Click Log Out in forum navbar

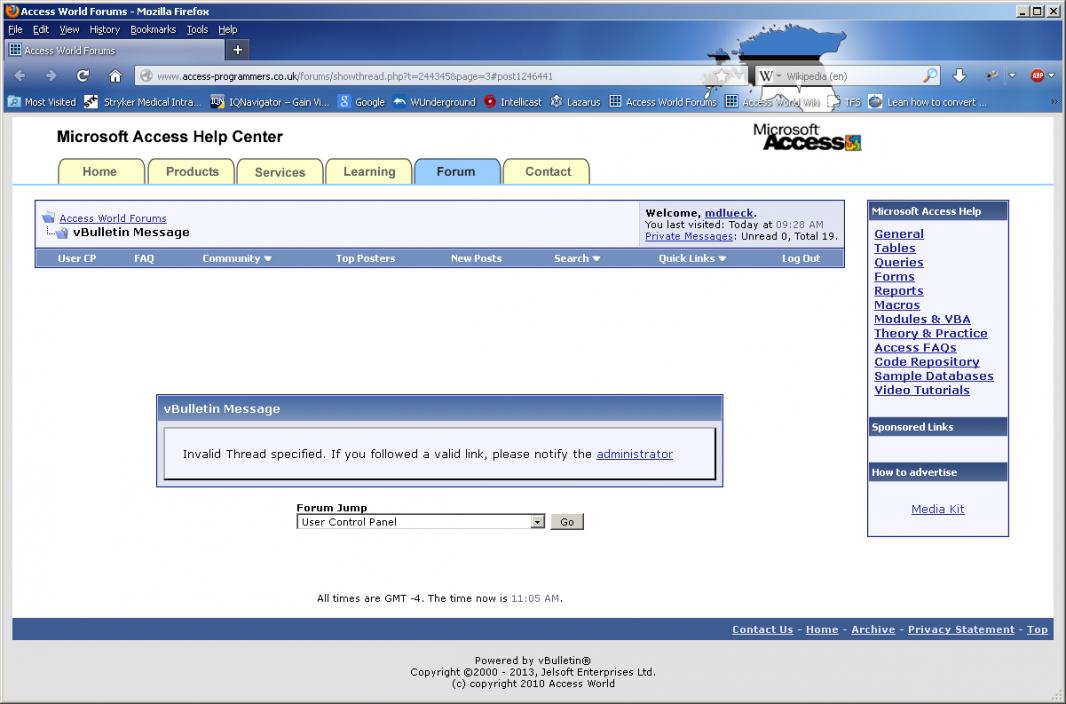(801, 258)
